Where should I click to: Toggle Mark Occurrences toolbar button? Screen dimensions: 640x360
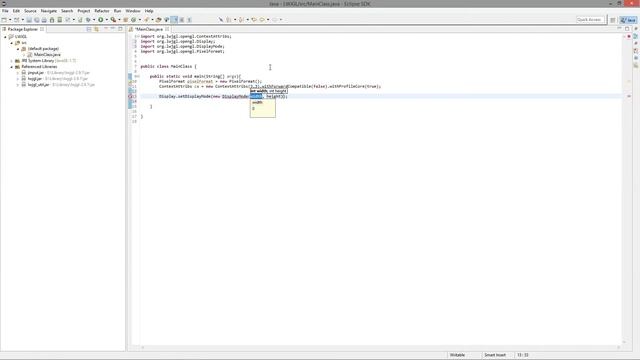(x=174, y=20)
